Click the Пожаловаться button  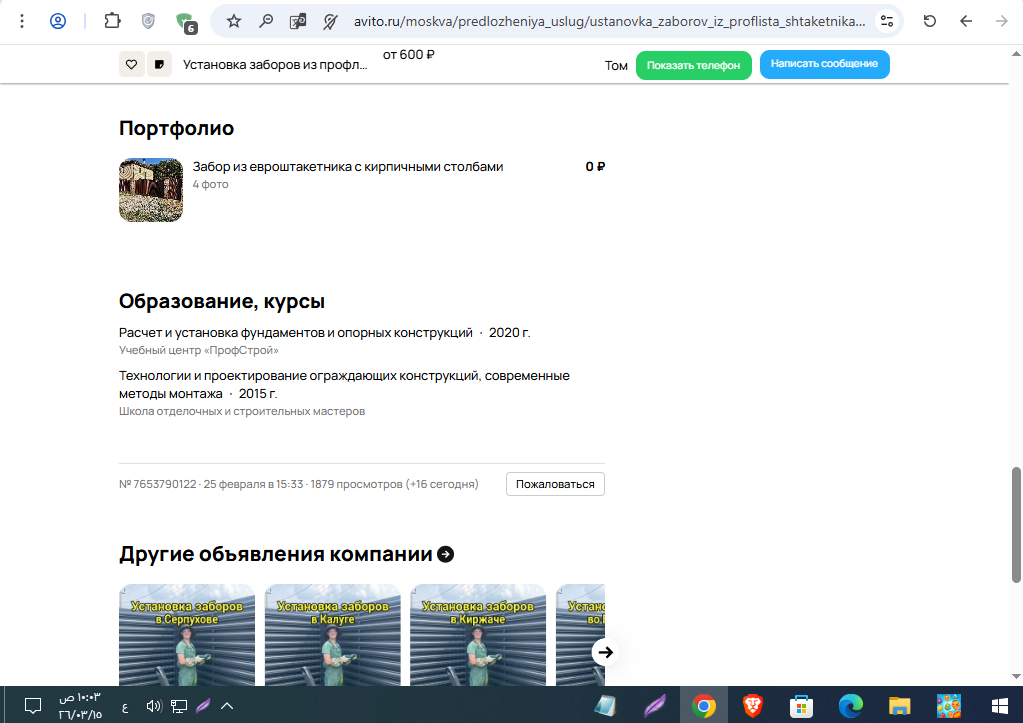[555, 484]
